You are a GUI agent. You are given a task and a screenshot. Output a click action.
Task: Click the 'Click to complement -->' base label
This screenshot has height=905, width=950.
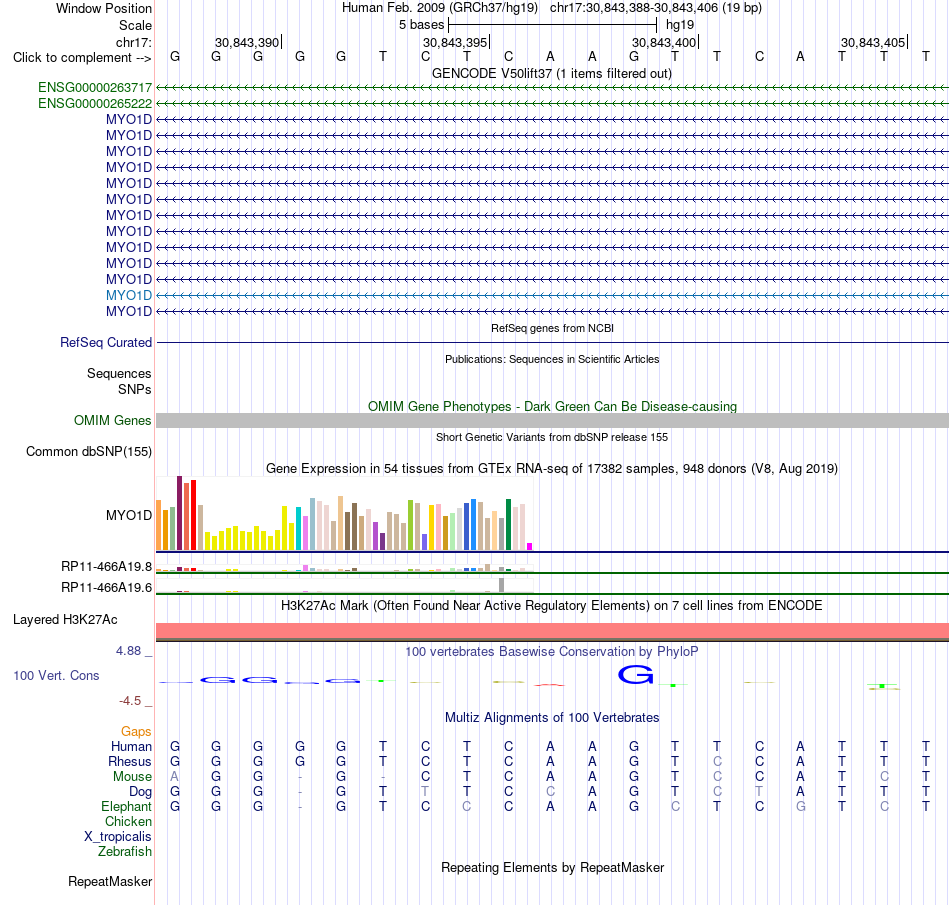point(82,58)
